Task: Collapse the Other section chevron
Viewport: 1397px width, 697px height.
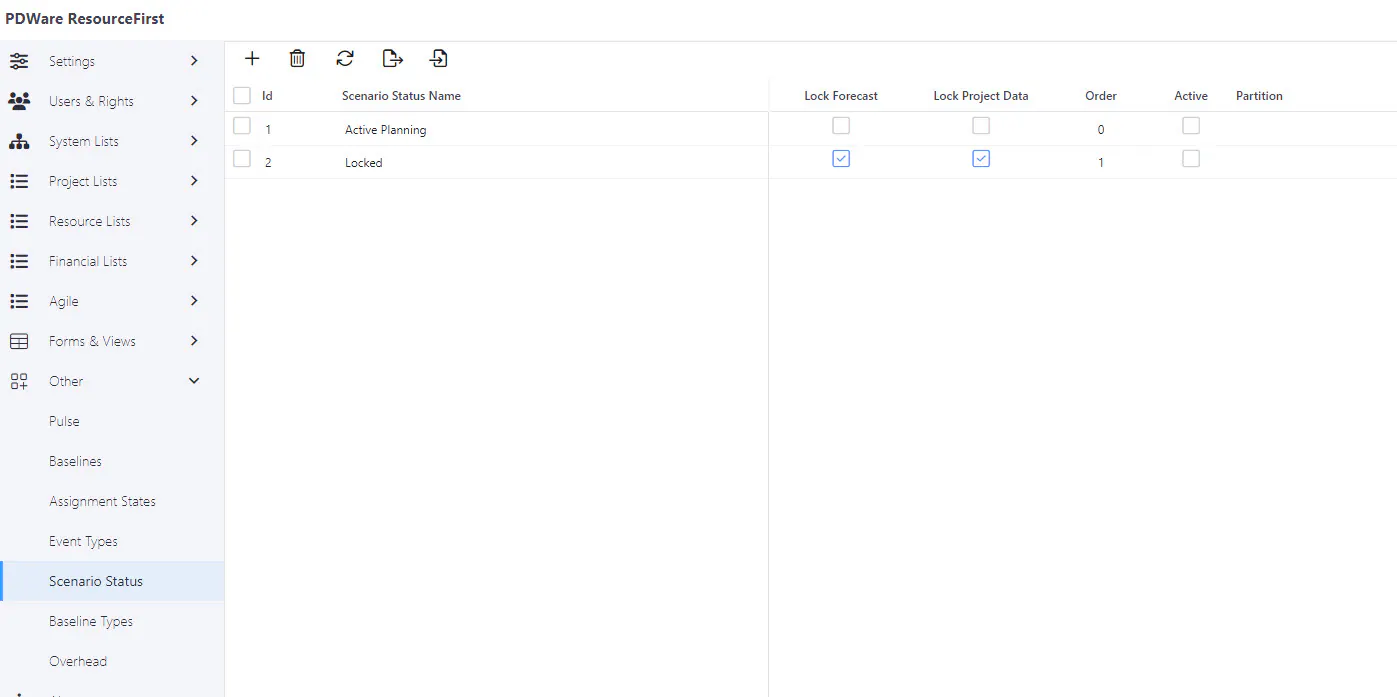Action: click(x=194, y=381)
